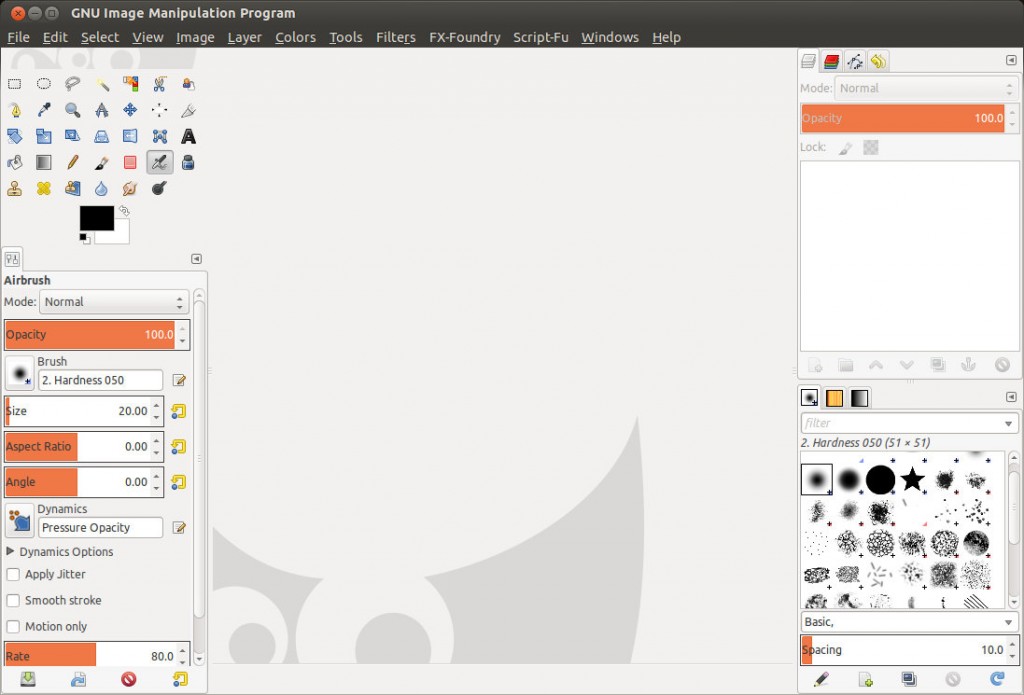Open the Colors menu
The height and width of the screenshot is (695, 1024).
point(295,37)
